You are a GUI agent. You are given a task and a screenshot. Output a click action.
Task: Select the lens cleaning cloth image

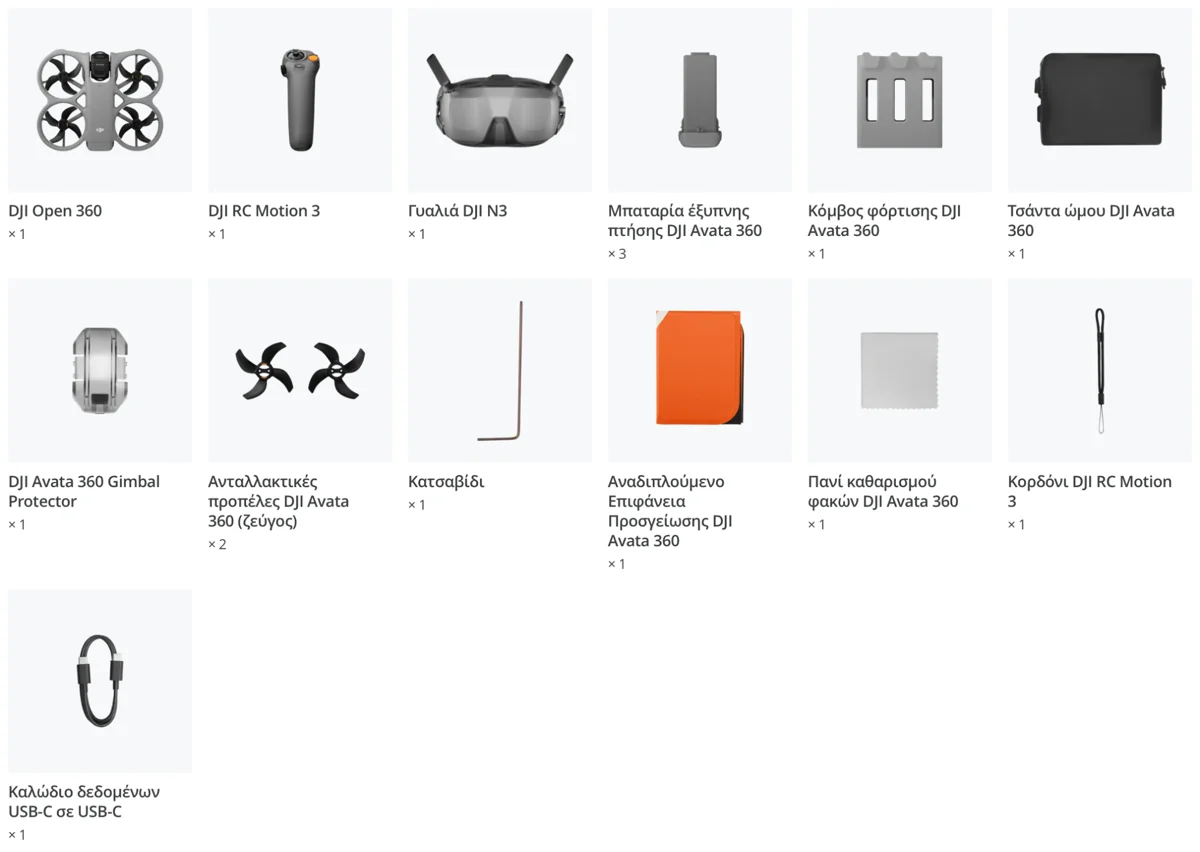900,371
